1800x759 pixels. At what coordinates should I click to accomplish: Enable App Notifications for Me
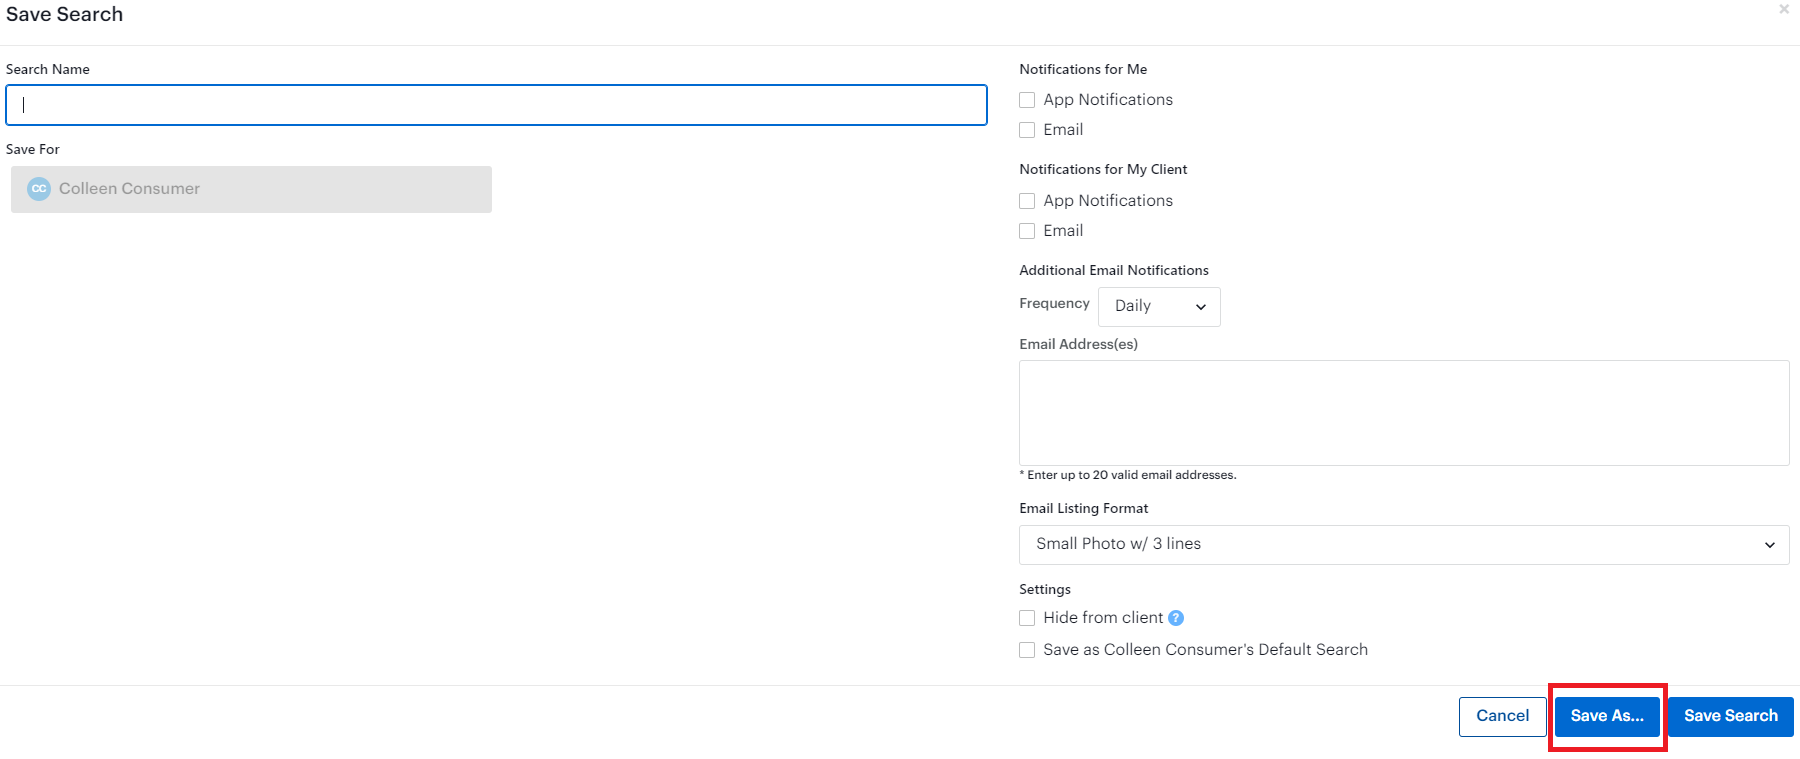[x=1027, y=100]
